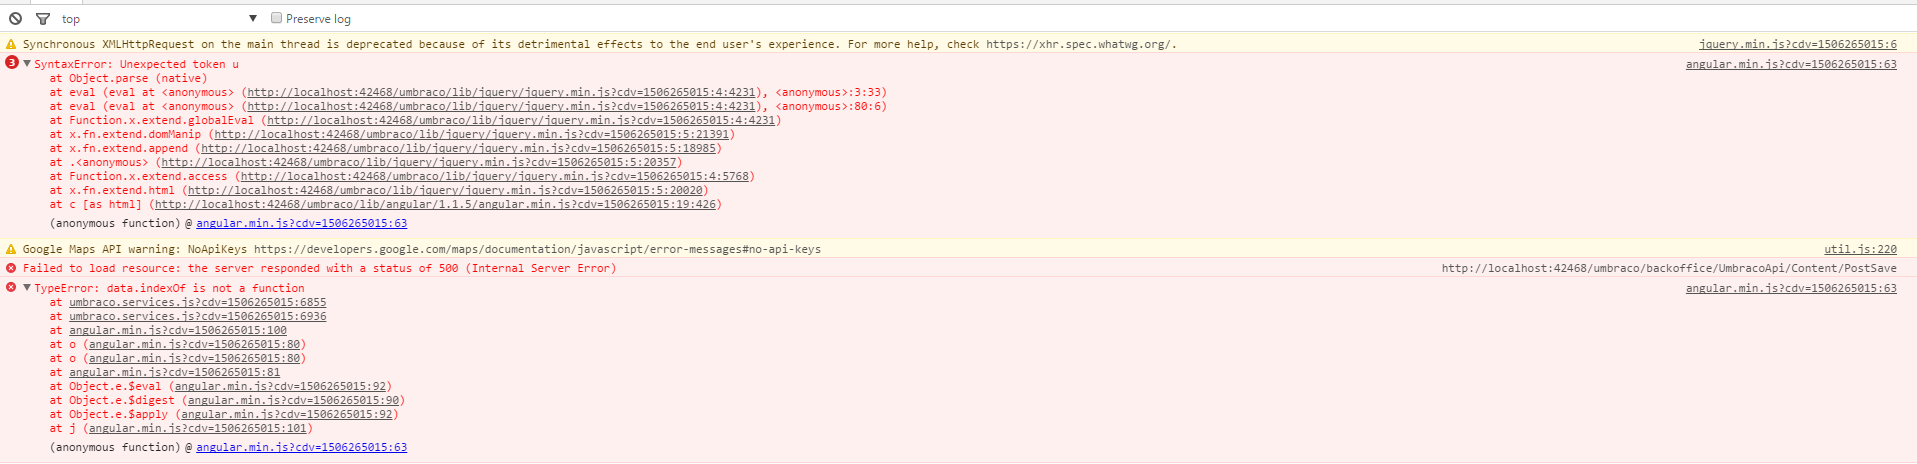
Task: Open the failed PostSave request URL
Action: pos(1668,268)
